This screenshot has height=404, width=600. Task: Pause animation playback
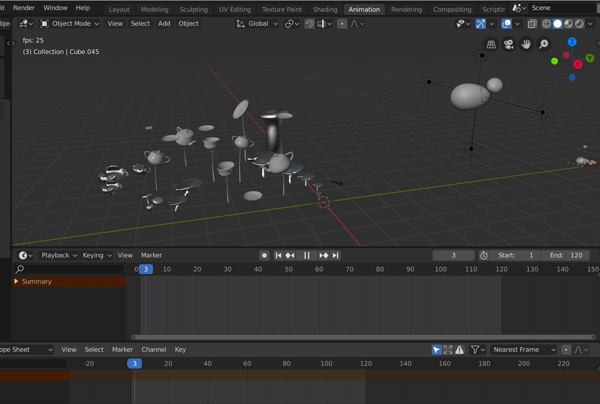pos(307,255)
